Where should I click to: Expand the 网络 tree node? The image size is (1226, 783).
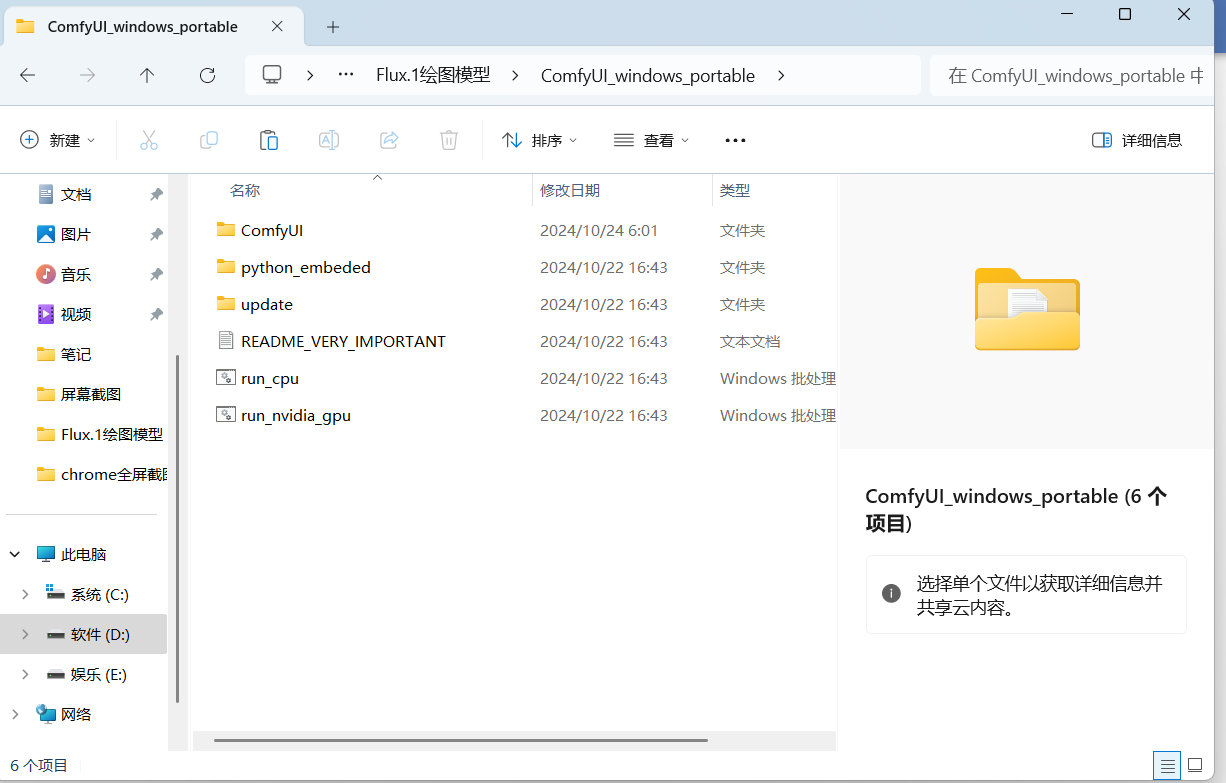tap(15, 714)
